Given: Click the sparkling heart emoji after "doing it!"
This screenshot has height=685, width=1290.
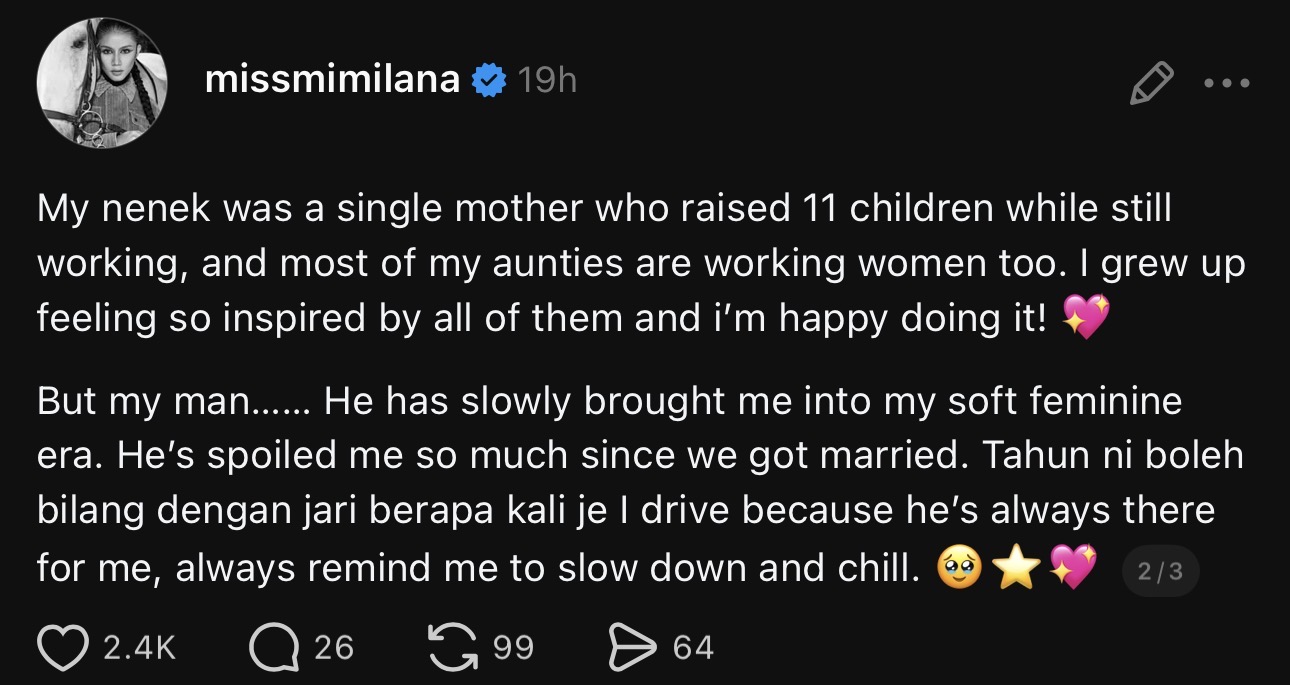Looking at the screenshot, I should coord(1087,318).
